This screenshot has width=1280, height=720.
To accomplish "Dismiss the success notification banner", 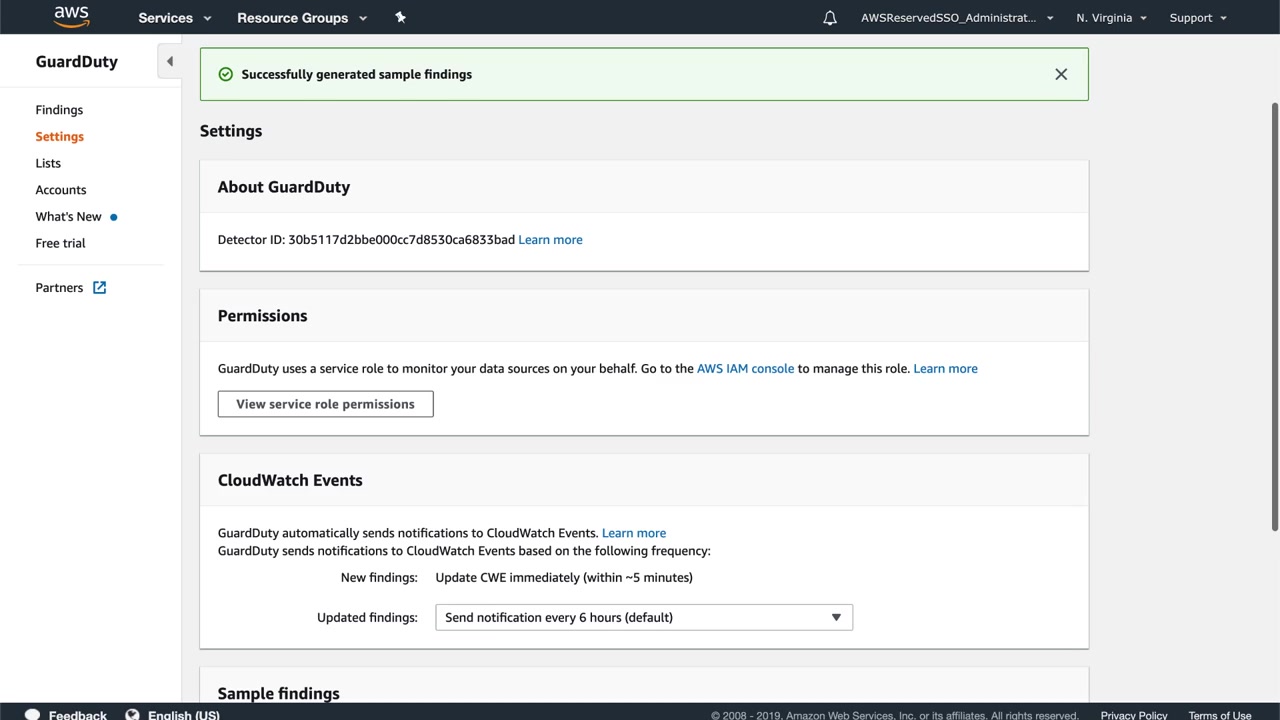I will pyautogui.click(x=1061, y=74).
